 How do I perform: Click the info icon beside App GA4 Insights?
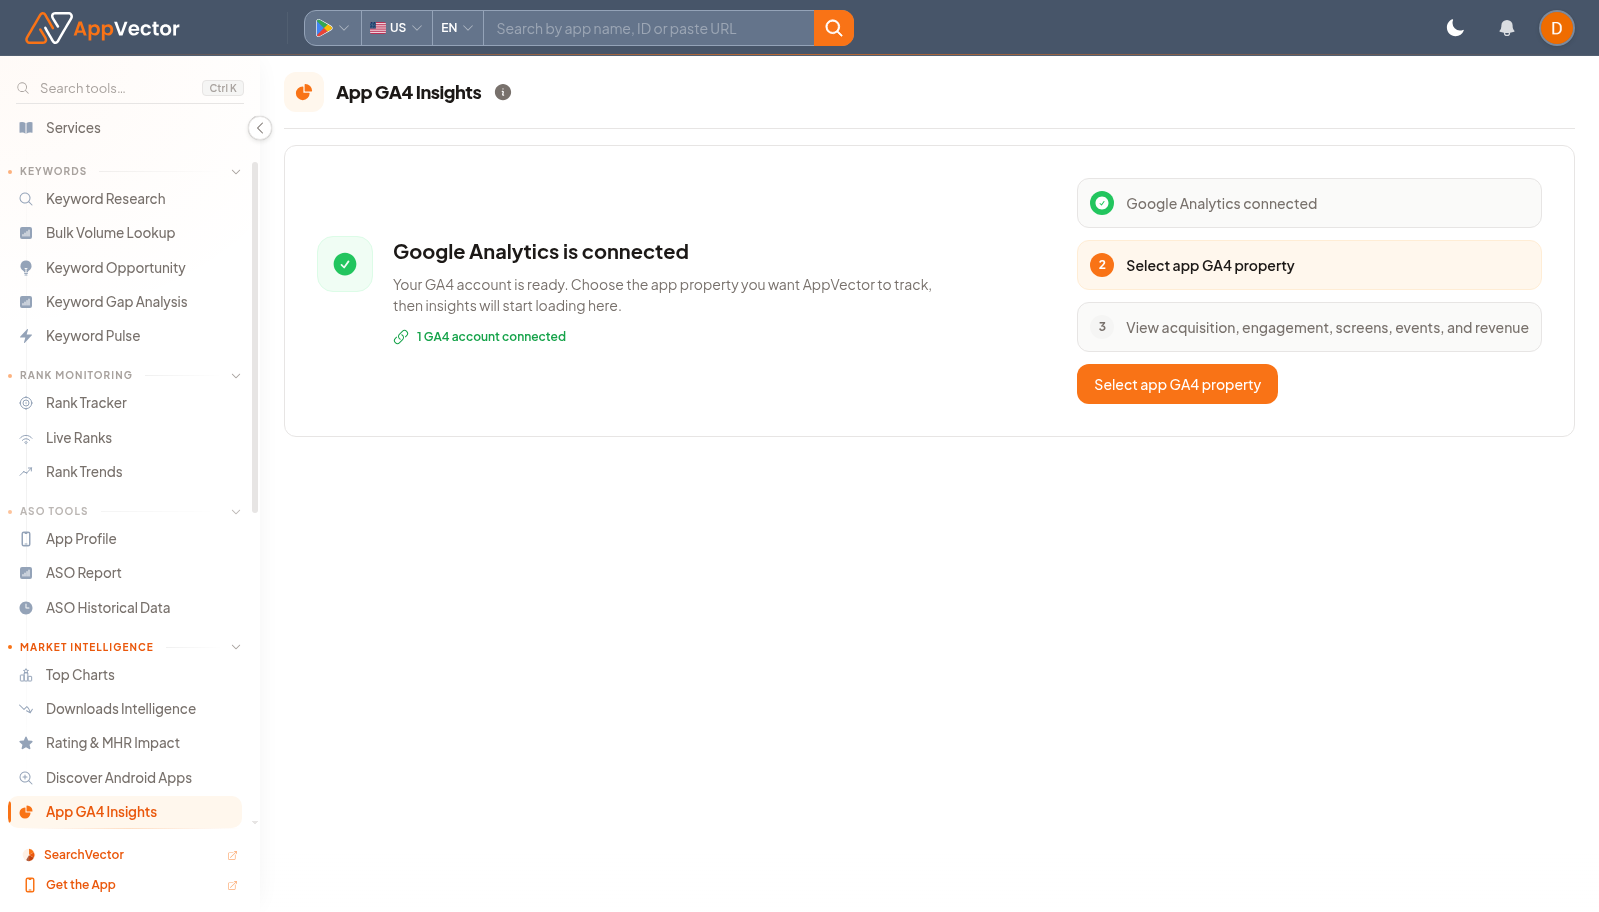tap(503, 92)
